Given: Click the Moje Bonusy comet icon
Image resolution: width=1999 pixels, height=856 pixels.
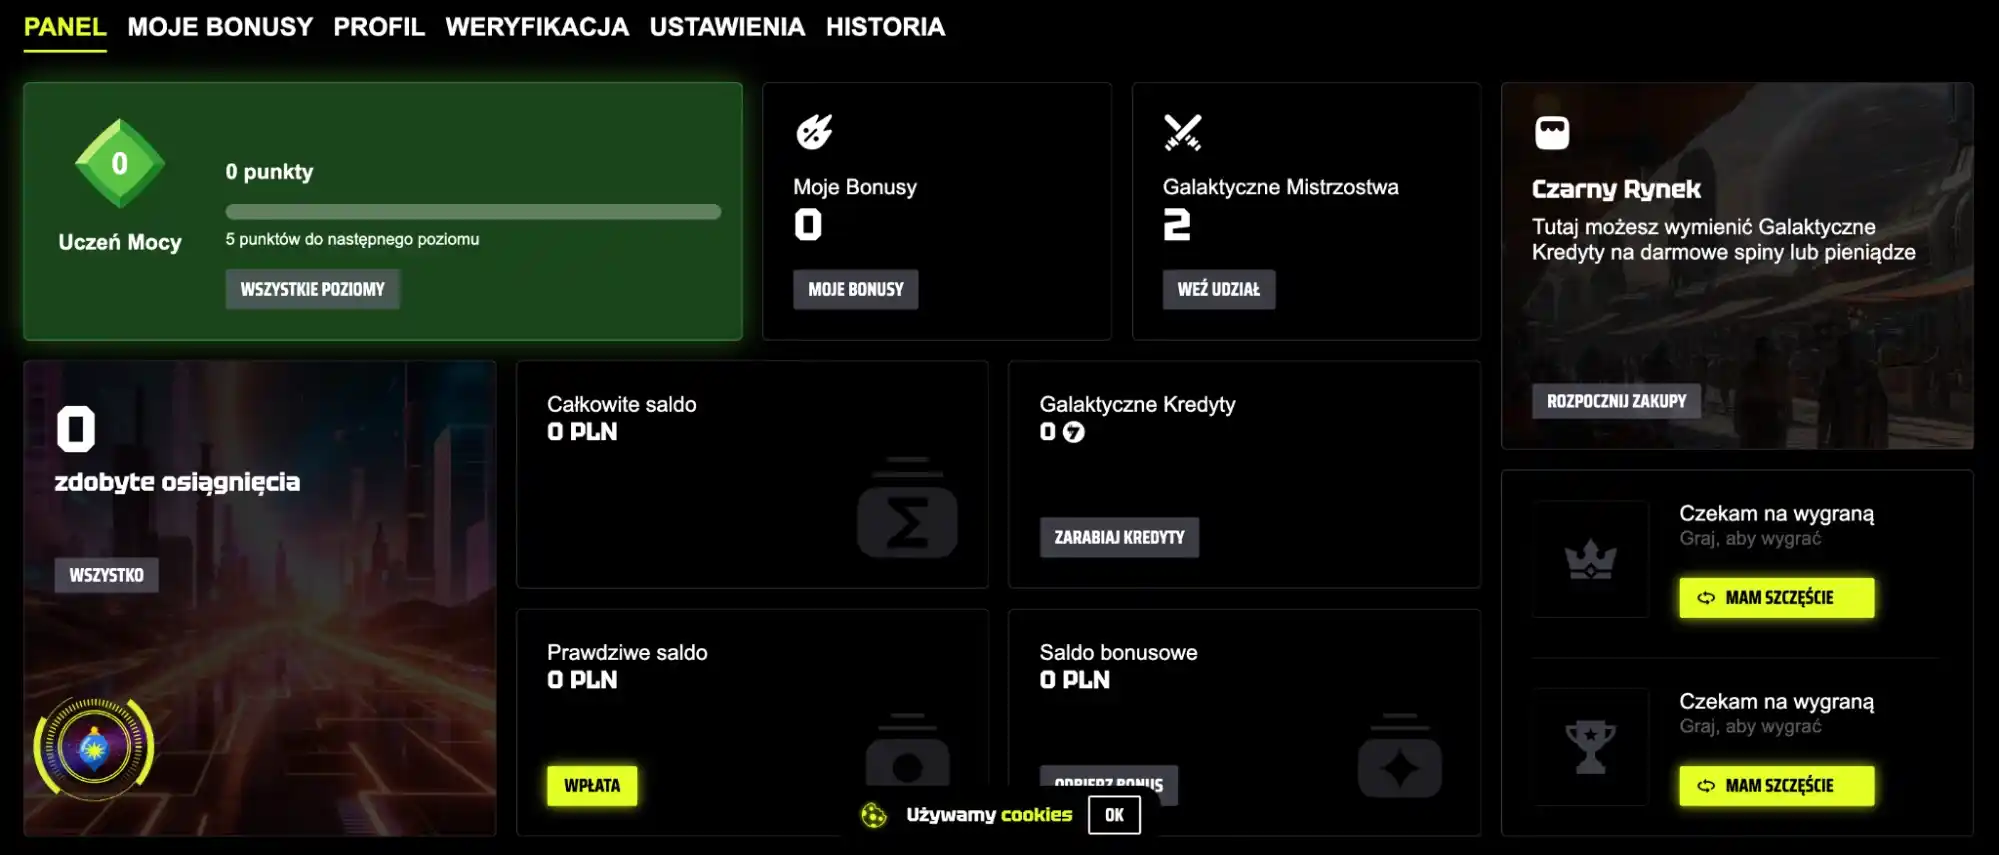Looking at the screenshot, I should [x=814, y=132].
